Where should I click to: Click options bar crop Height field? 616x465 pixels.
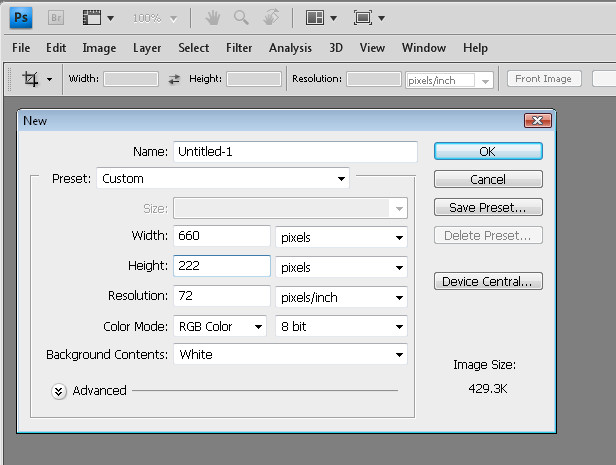(254, 79)
